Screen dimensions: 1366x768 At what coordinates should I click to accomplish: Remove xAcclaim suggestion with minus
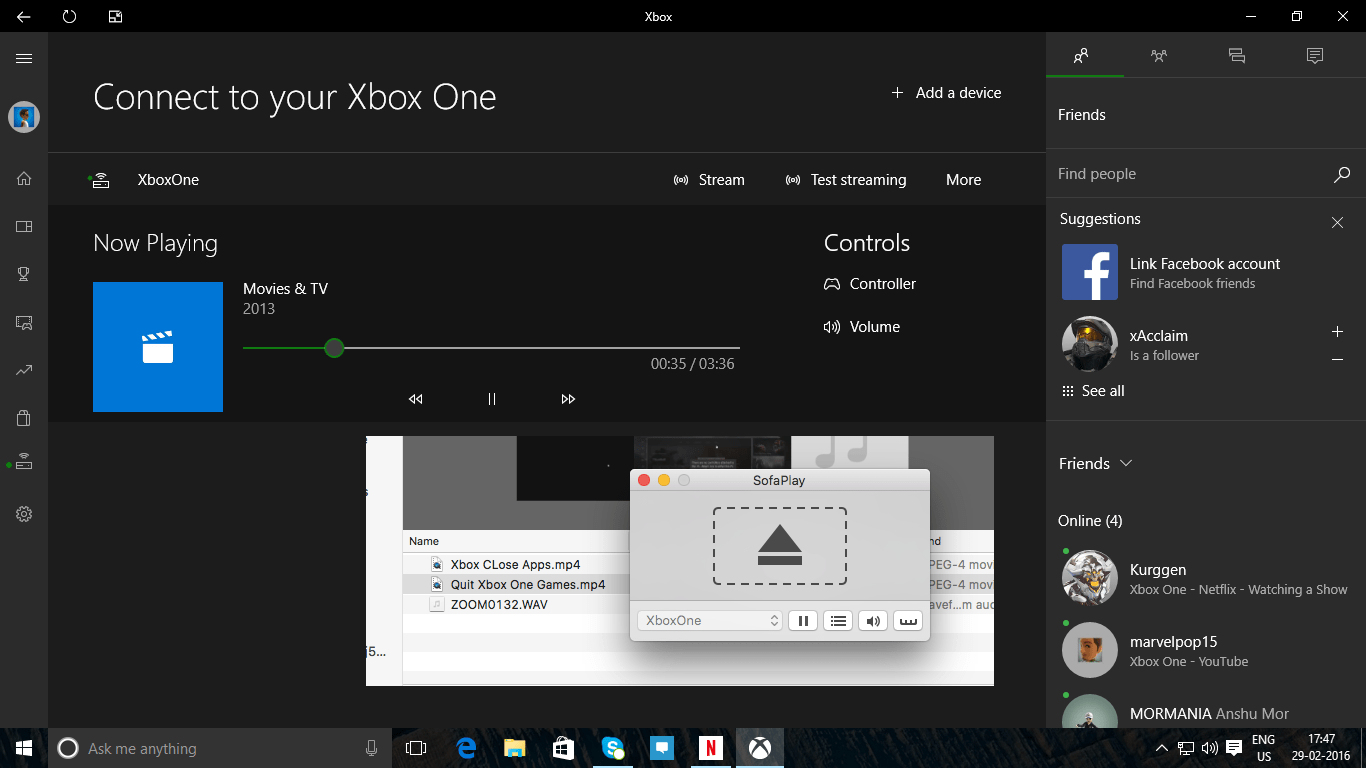[1337, 359]
